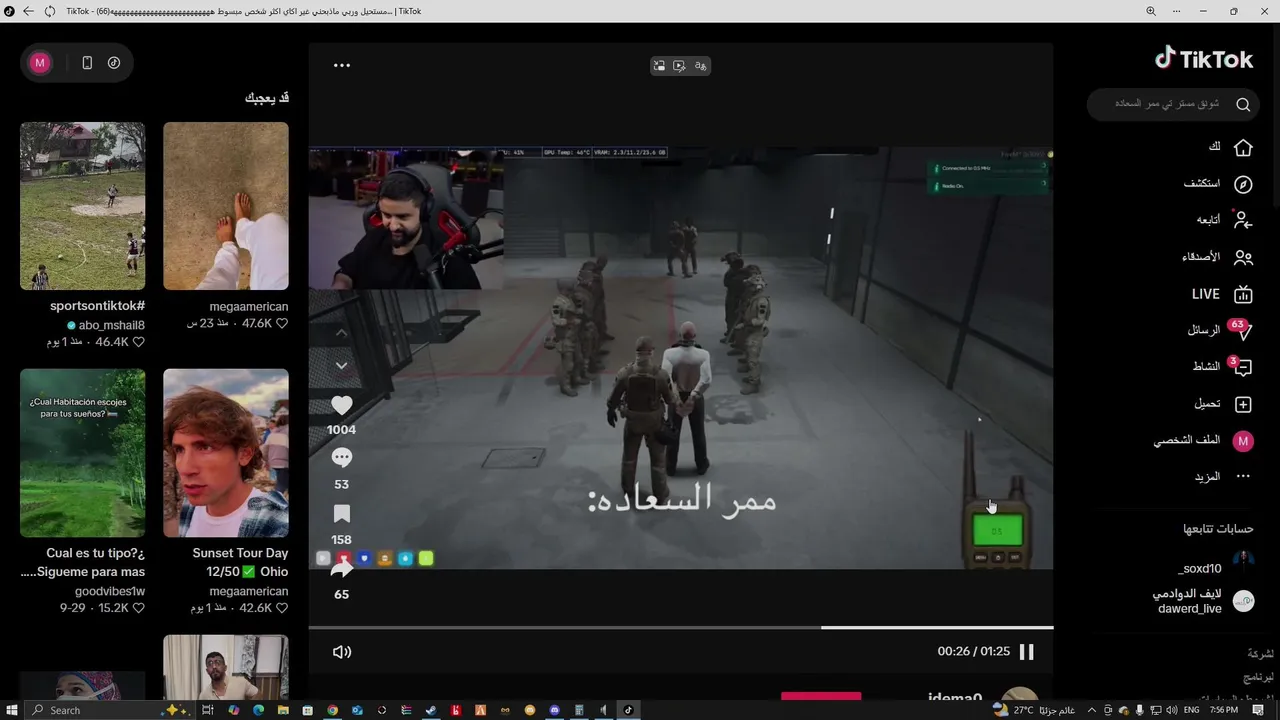Image resolution: width=1280 pixels, height=720 pixels.
Task: Reload the page with the refresh icon
Action: [x=50, y=11]
